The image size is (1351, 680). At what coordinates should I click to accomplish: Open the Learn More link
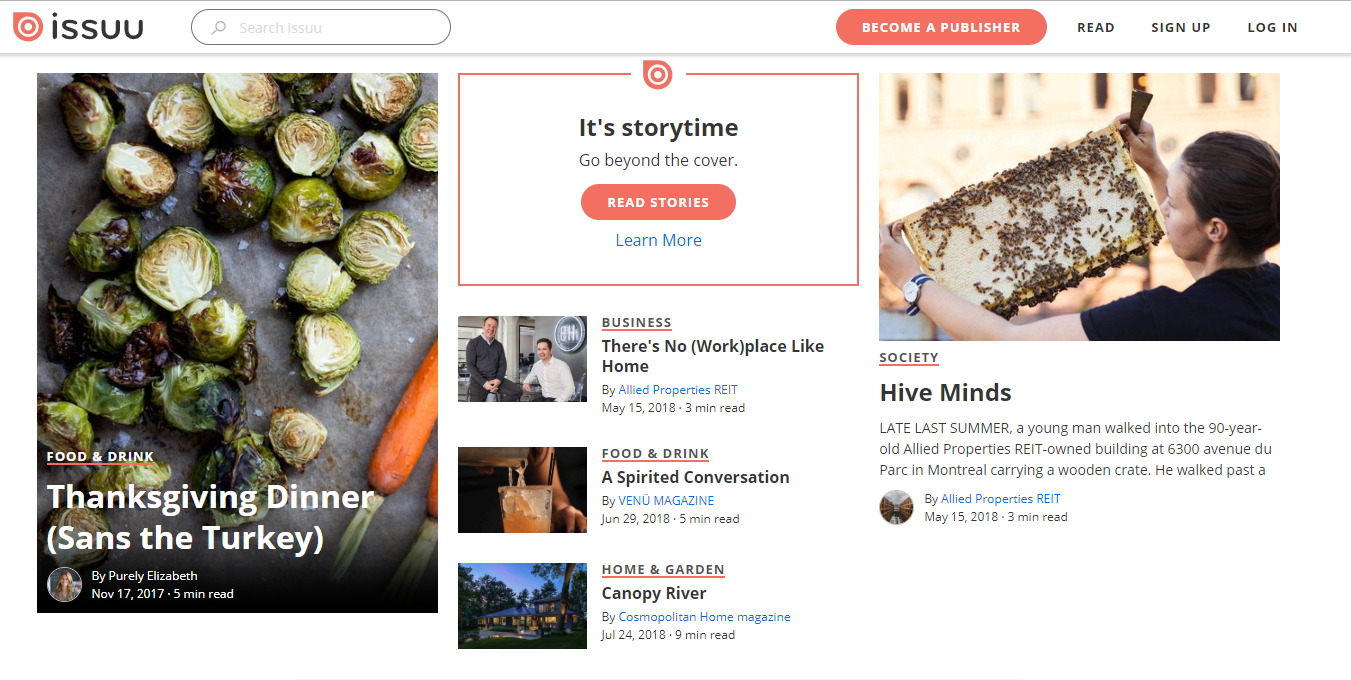pos(658,240)
